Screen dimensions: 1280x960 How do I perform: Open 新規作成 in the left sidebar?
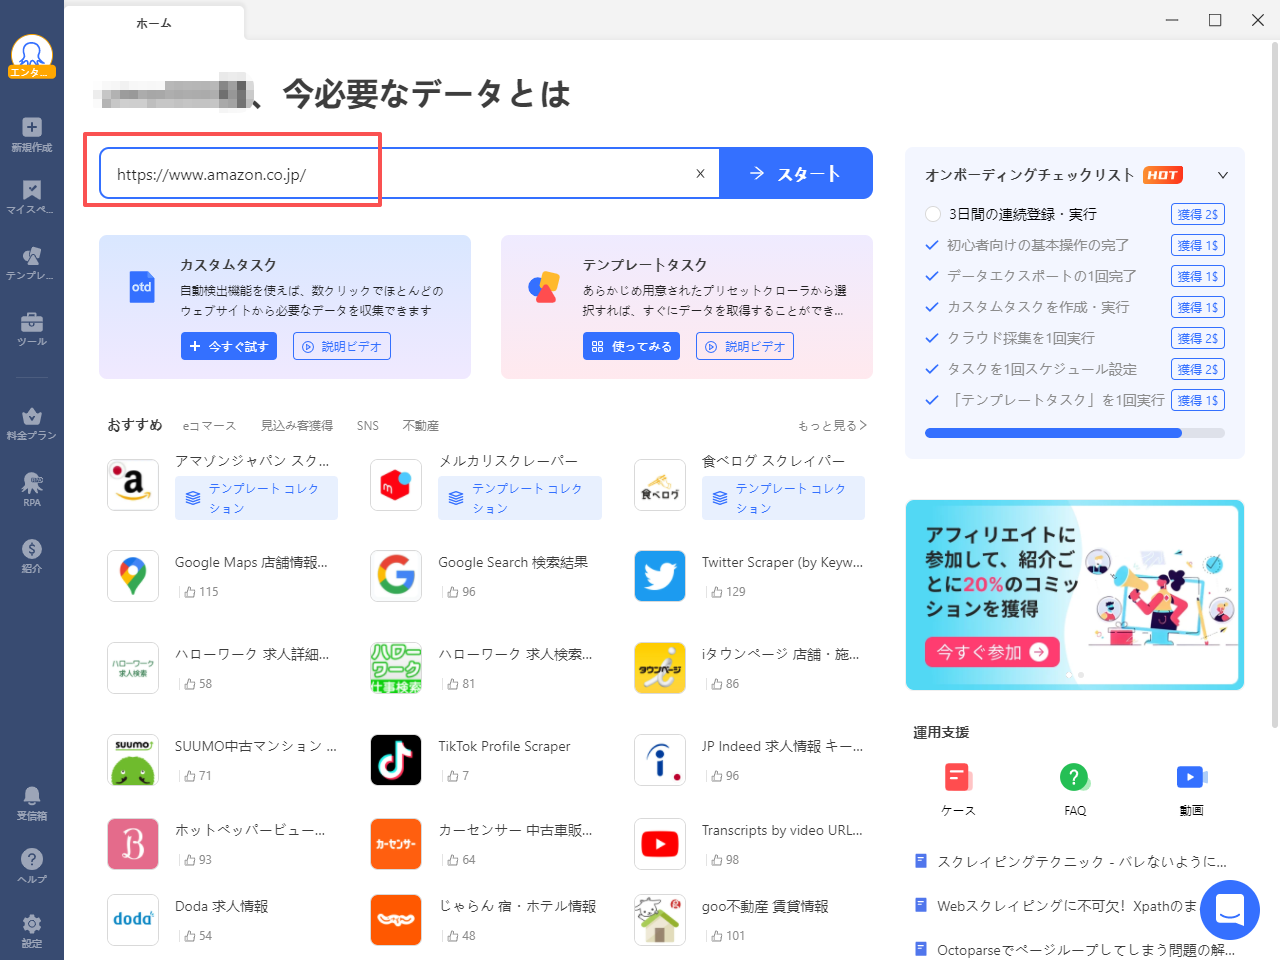coord(31,131)
